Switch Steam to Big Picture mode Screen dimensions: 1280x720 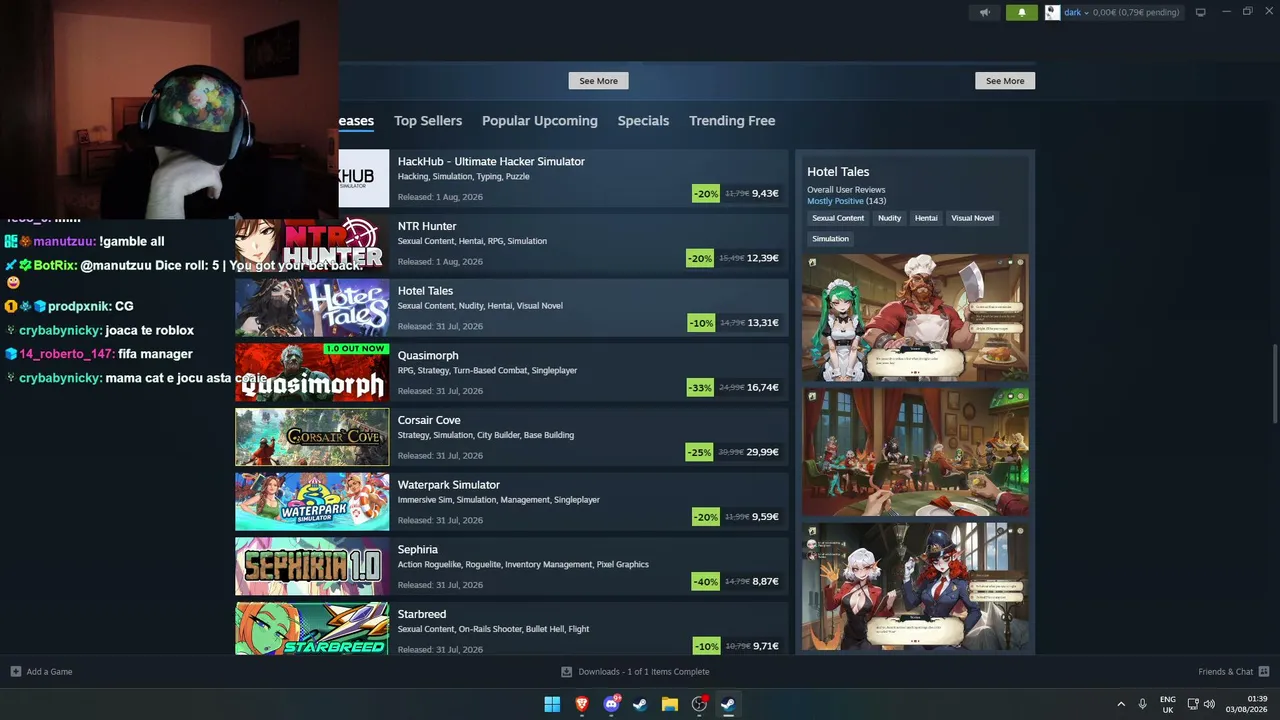(1200, 12)
